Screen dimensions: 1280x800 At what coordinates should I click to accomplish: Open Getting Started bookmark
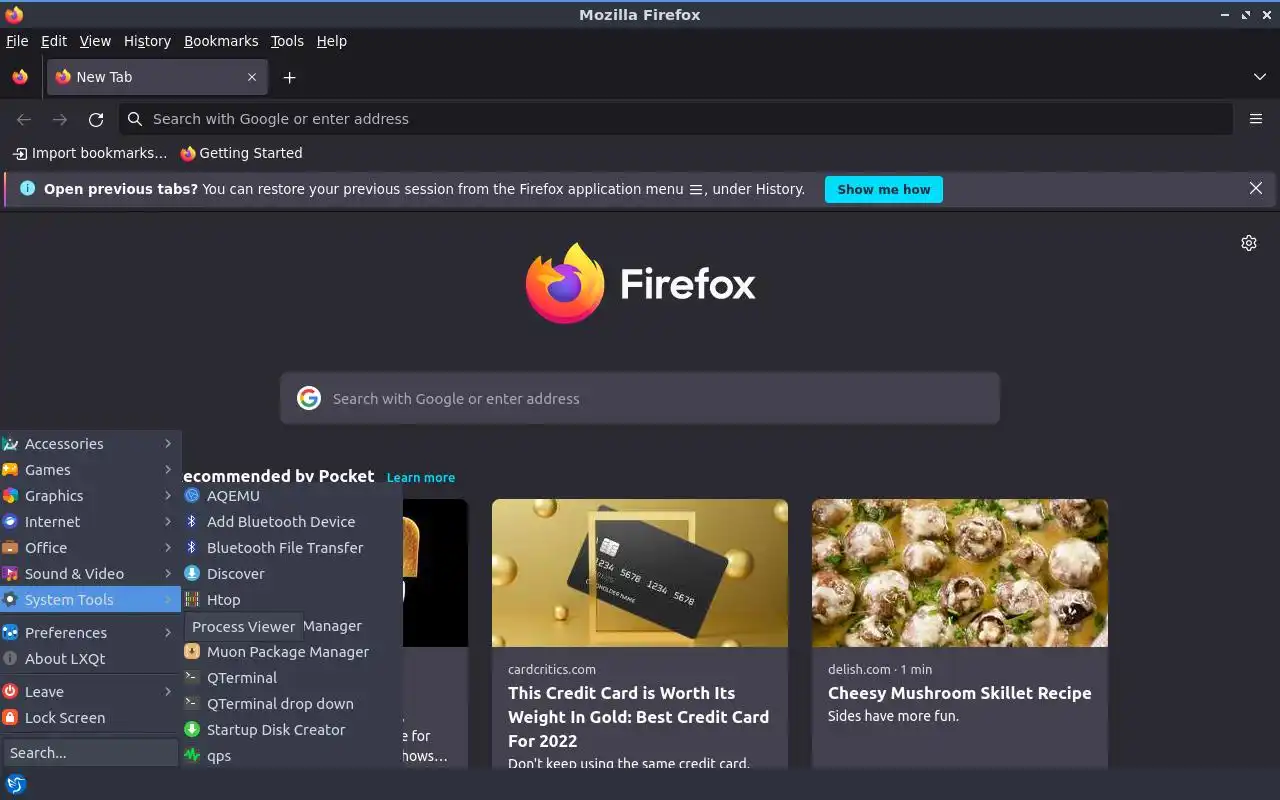pyautogui.click(x=241, y=153)
